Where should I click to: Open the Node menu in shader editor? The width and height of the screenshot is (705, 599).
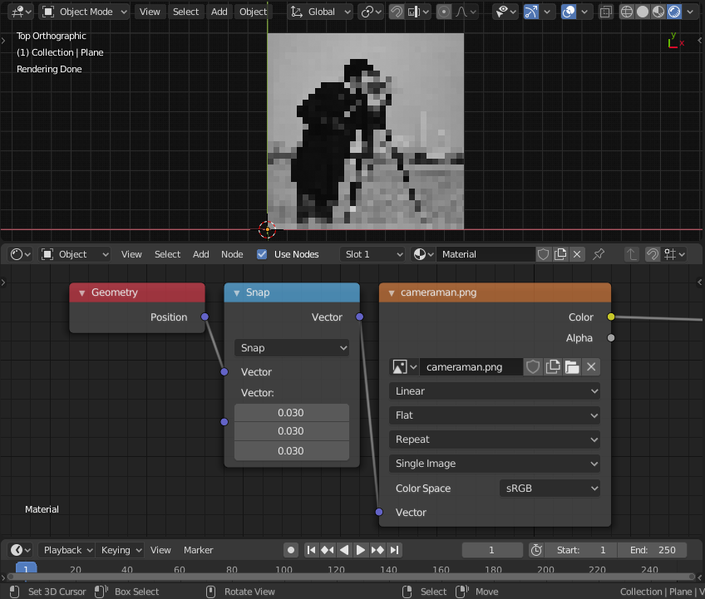(x=231, y=255)
